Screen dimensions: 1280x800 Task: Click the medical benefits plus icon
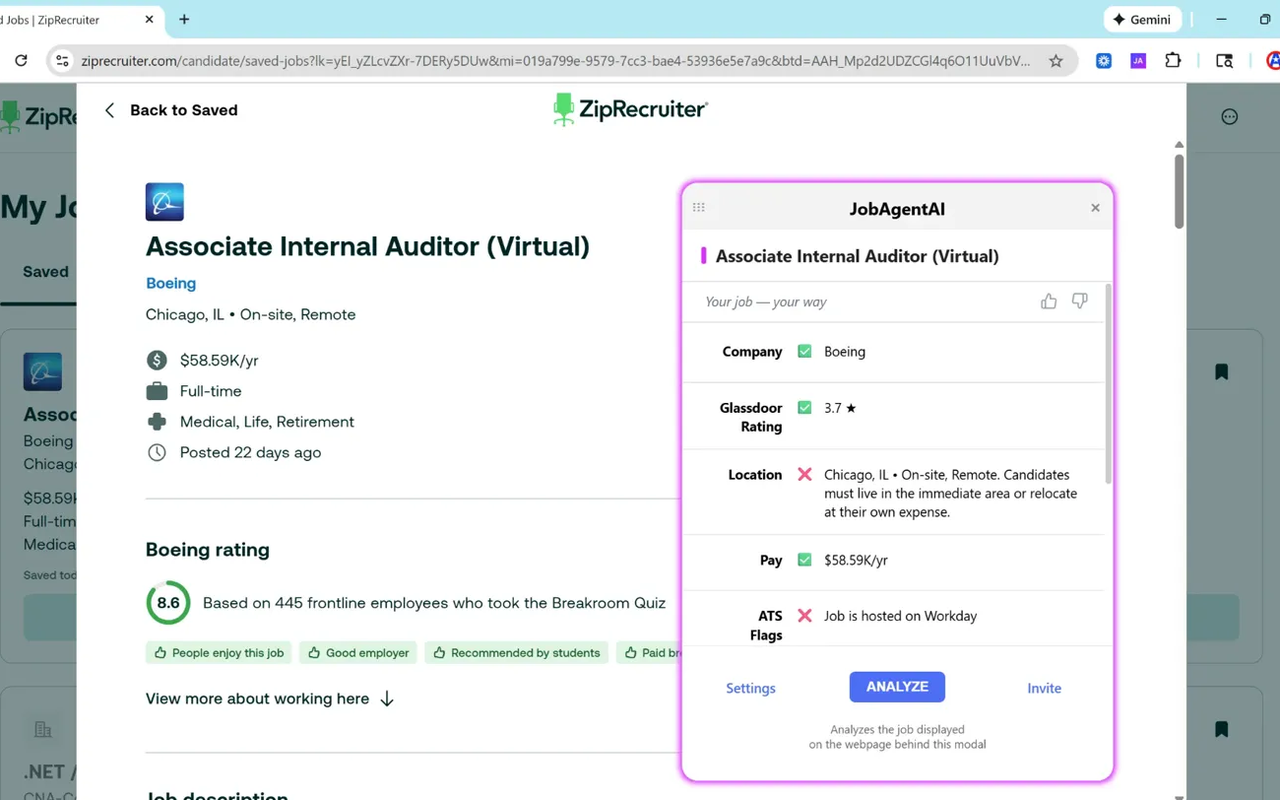[x=157, y=422]
